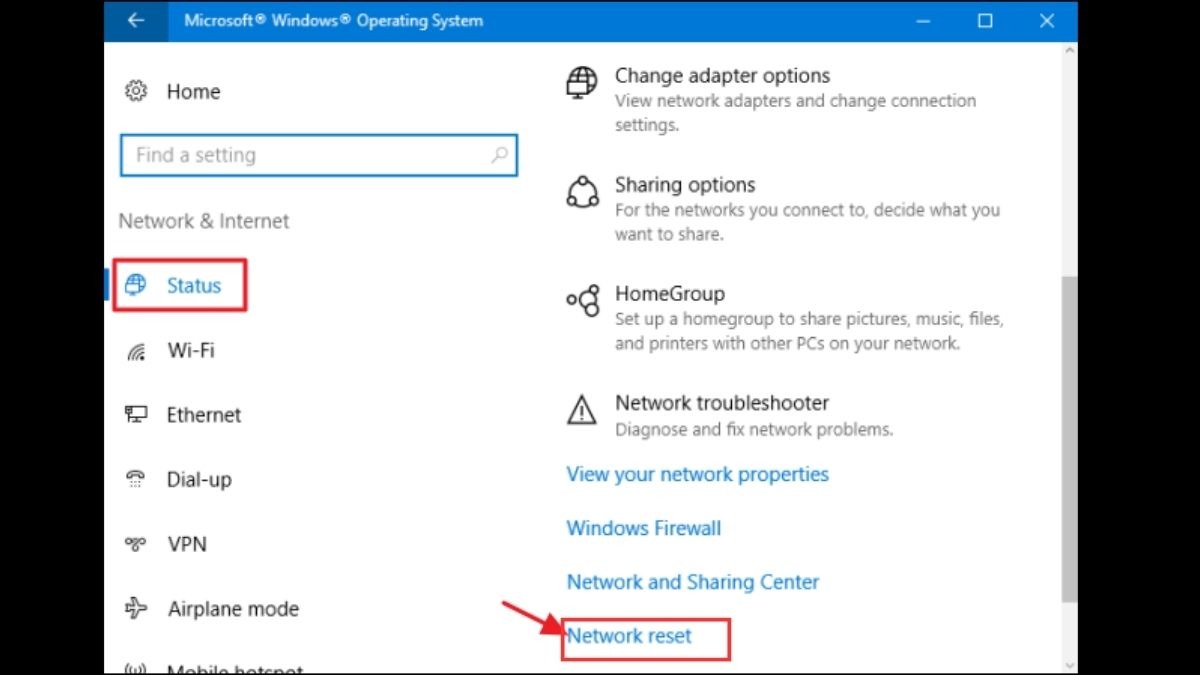Open Sharing options icon

tap(582, 191)
